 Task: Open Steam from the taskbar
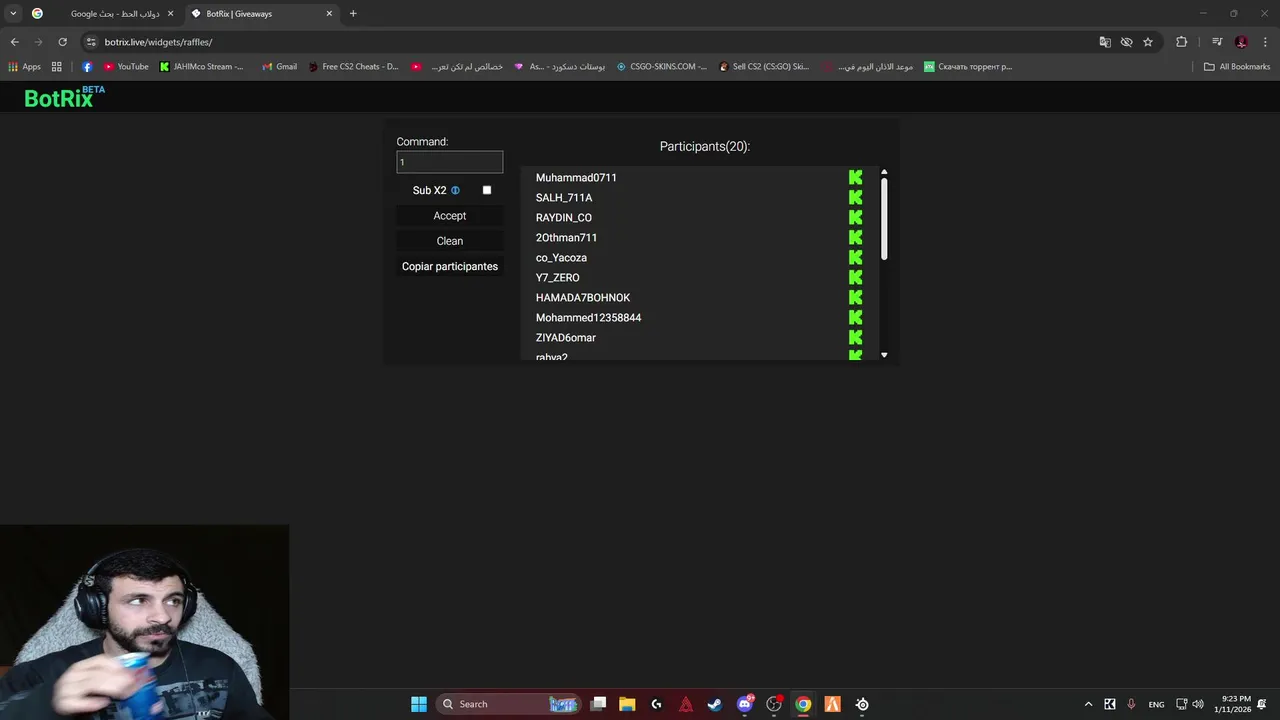coord(715,704)
